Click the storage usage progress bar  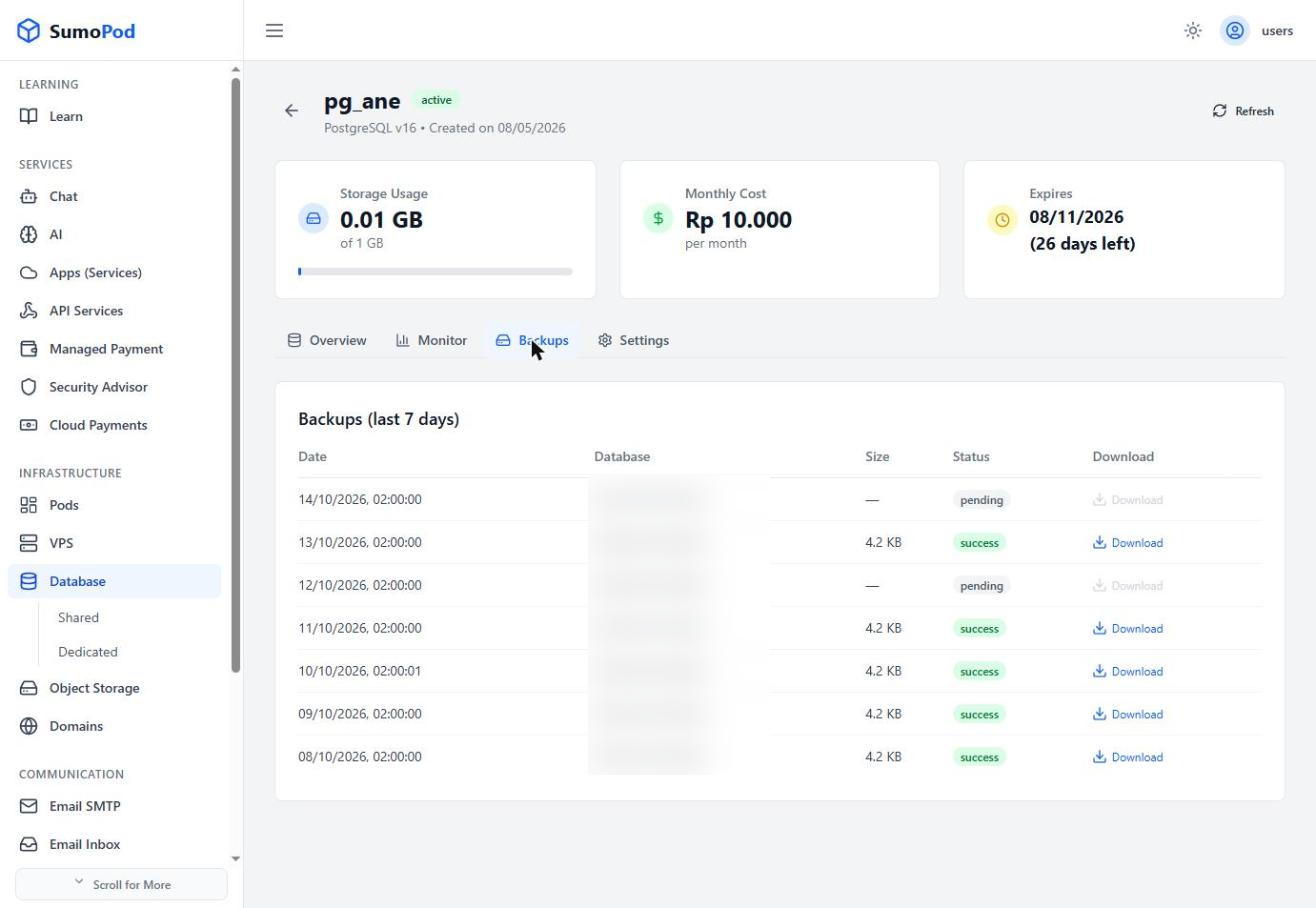(435, 271)
